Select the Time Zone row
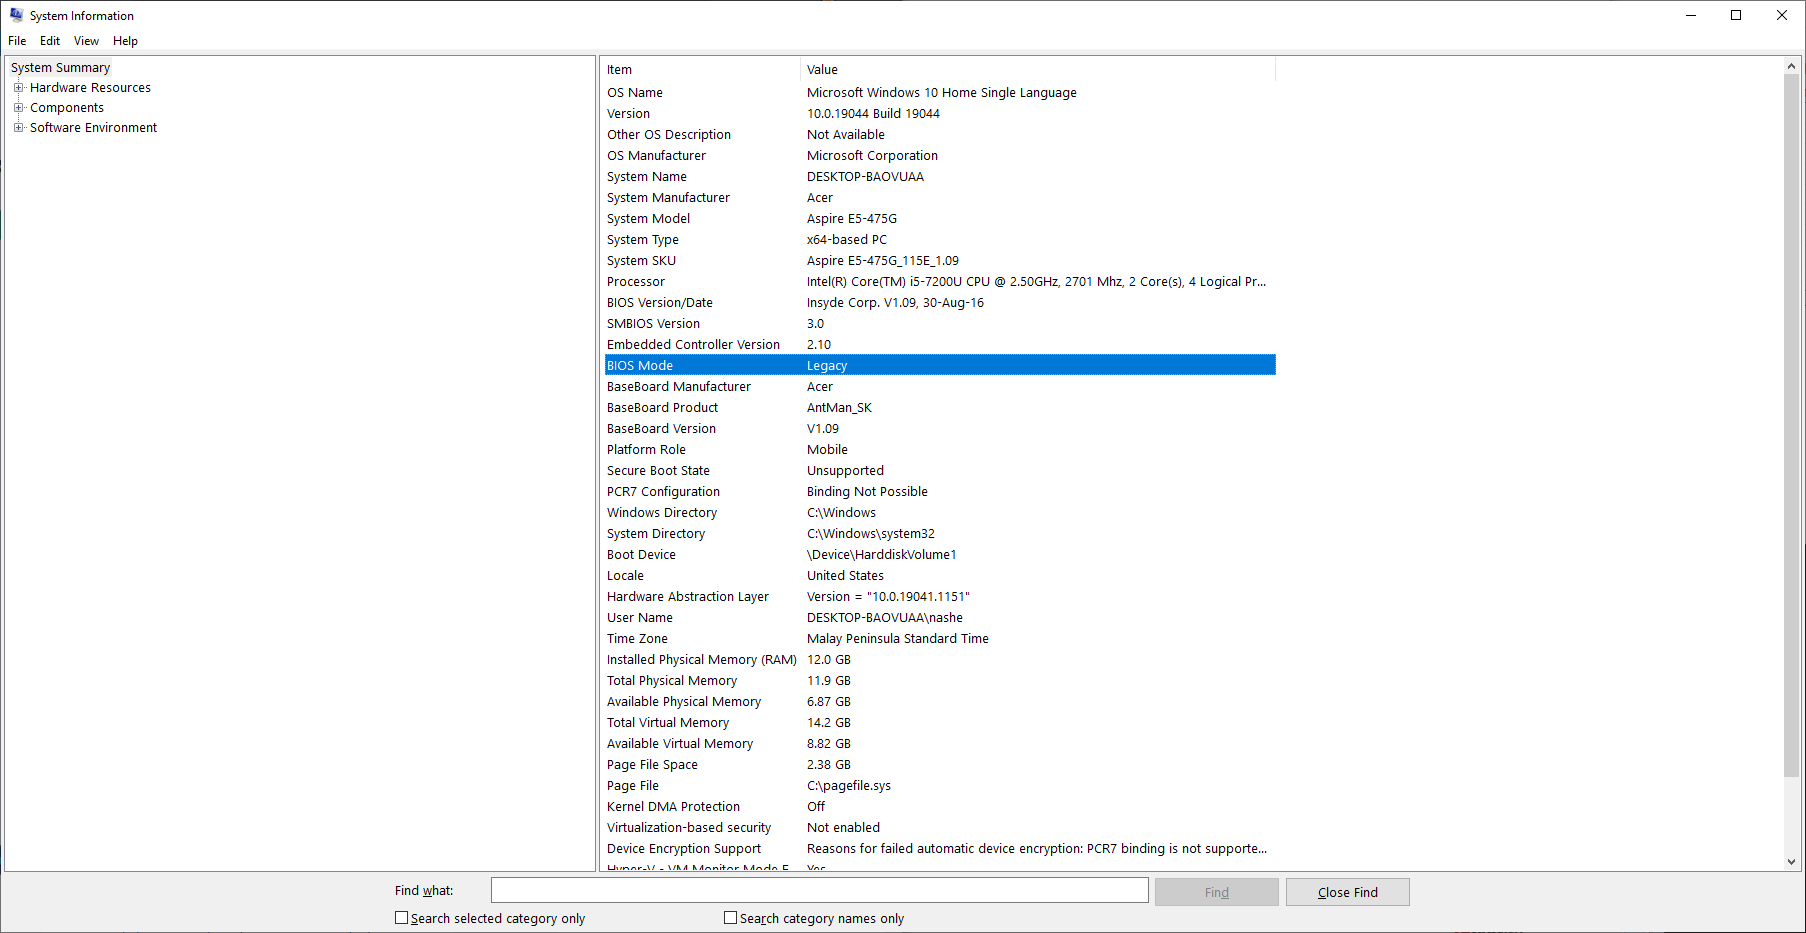This screenshot has height=933, width=1806. [940, 639]
